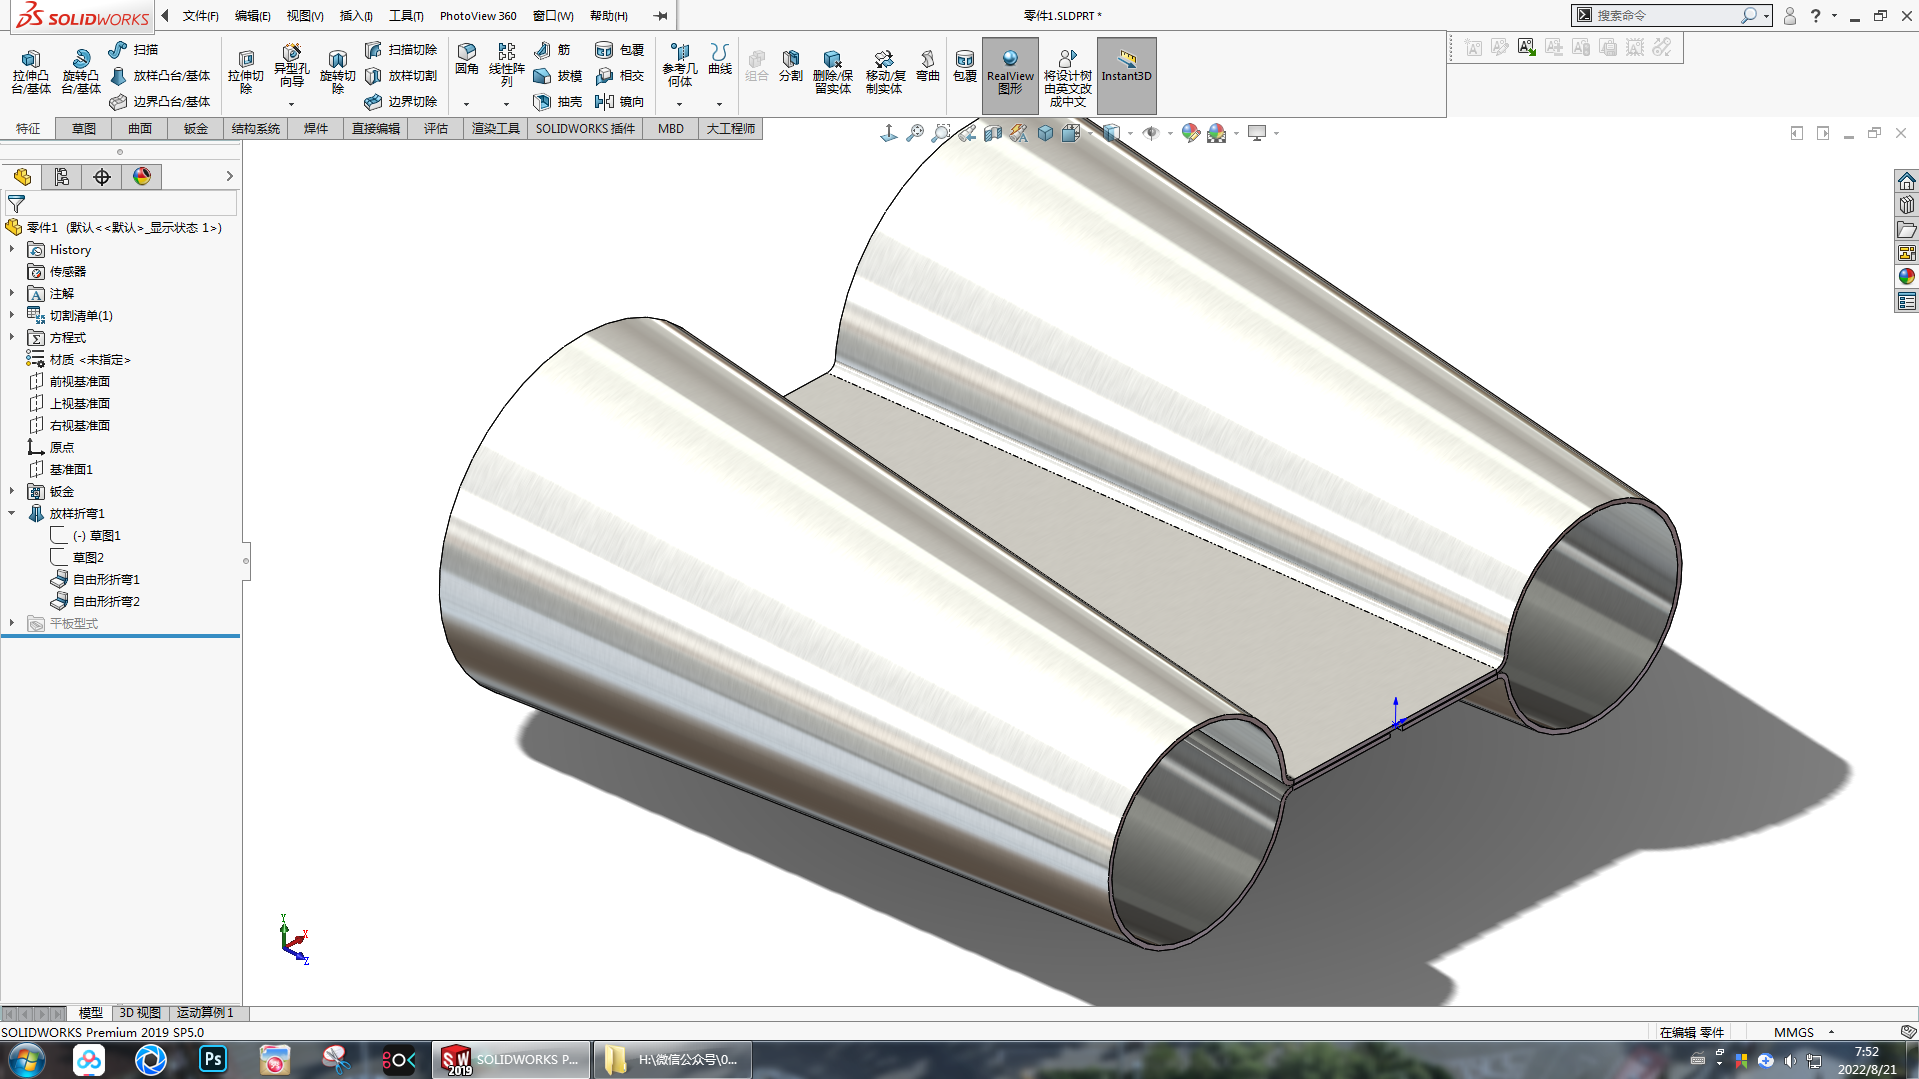Image resolution: width=1919 pixels, height=1079 pixels.
Task: Open the Windows Start button
Action: (25, 1060)
